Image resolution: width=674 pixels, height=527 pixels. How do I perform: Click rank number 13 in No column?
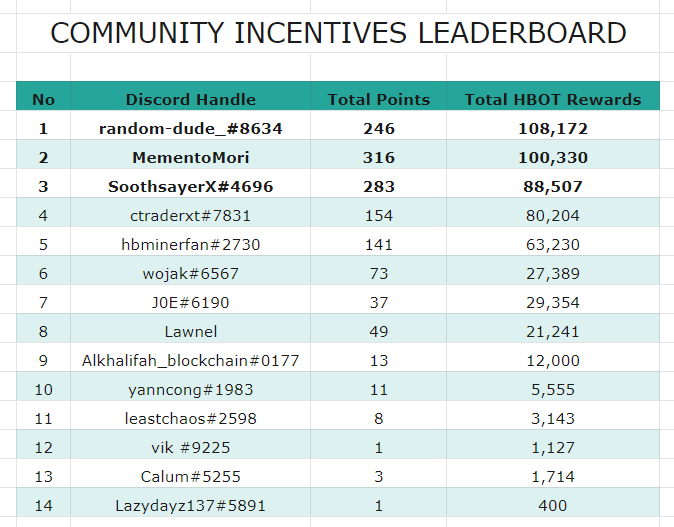coord(43,477)
